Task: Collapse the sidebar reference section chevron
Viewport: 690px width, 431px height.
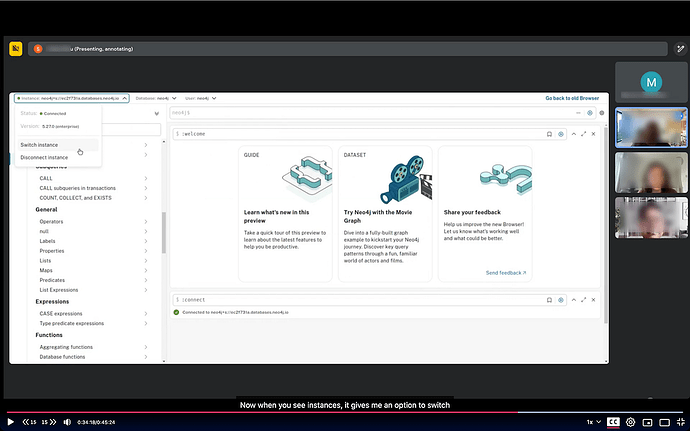Action: [x=157, y=114]
